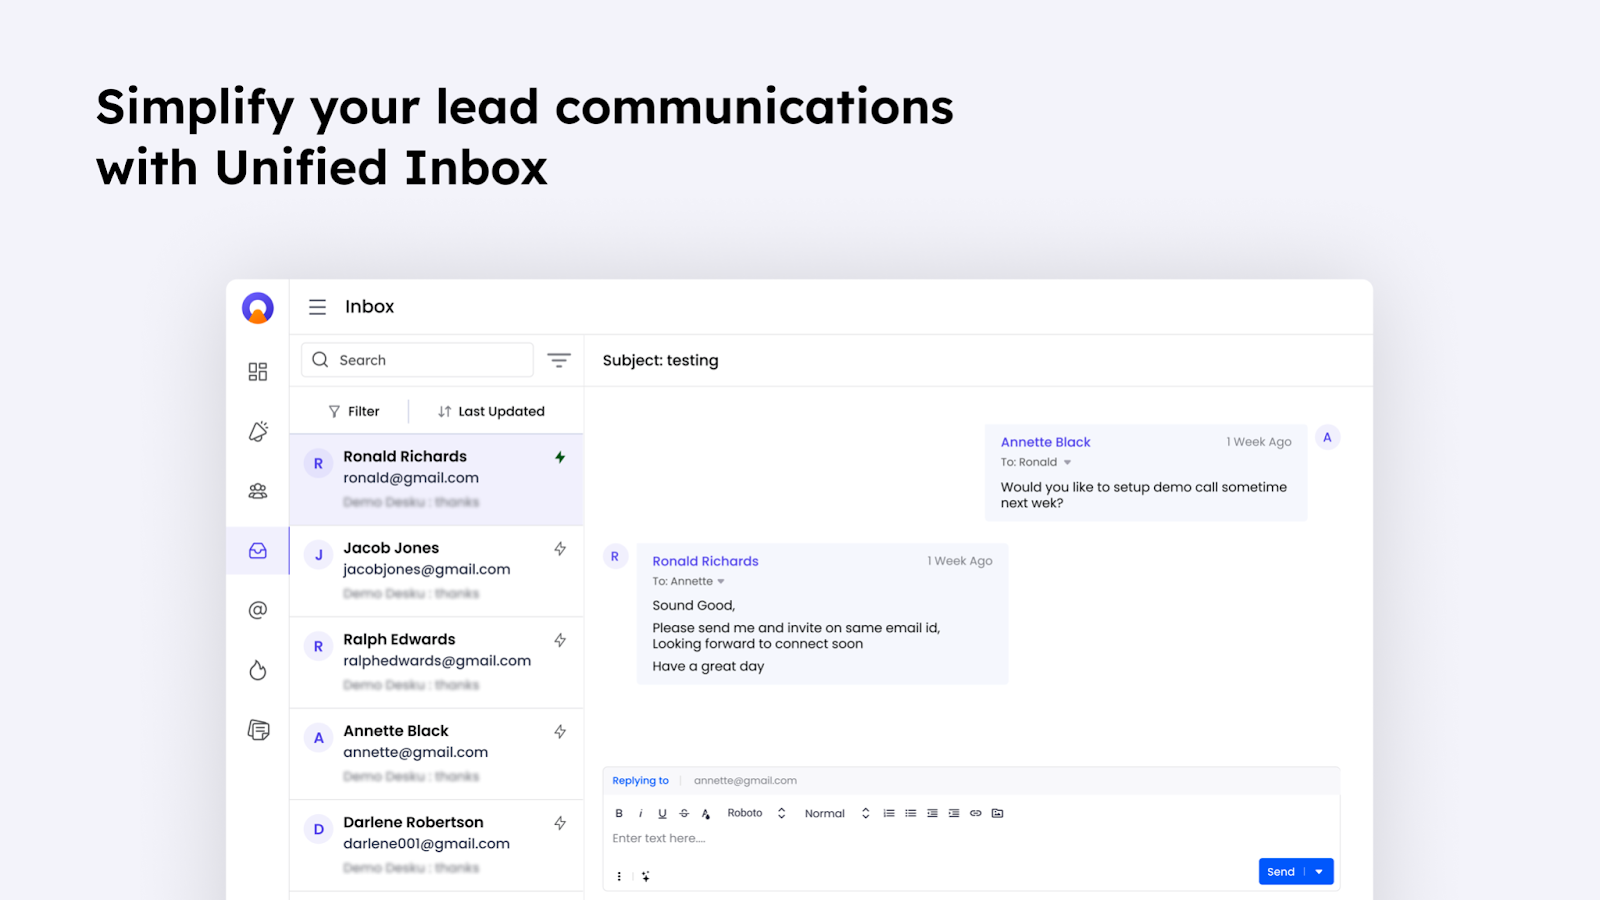Insert a link using the link icon
Viewport: 1600px width, 900px height.
point(976,813)
